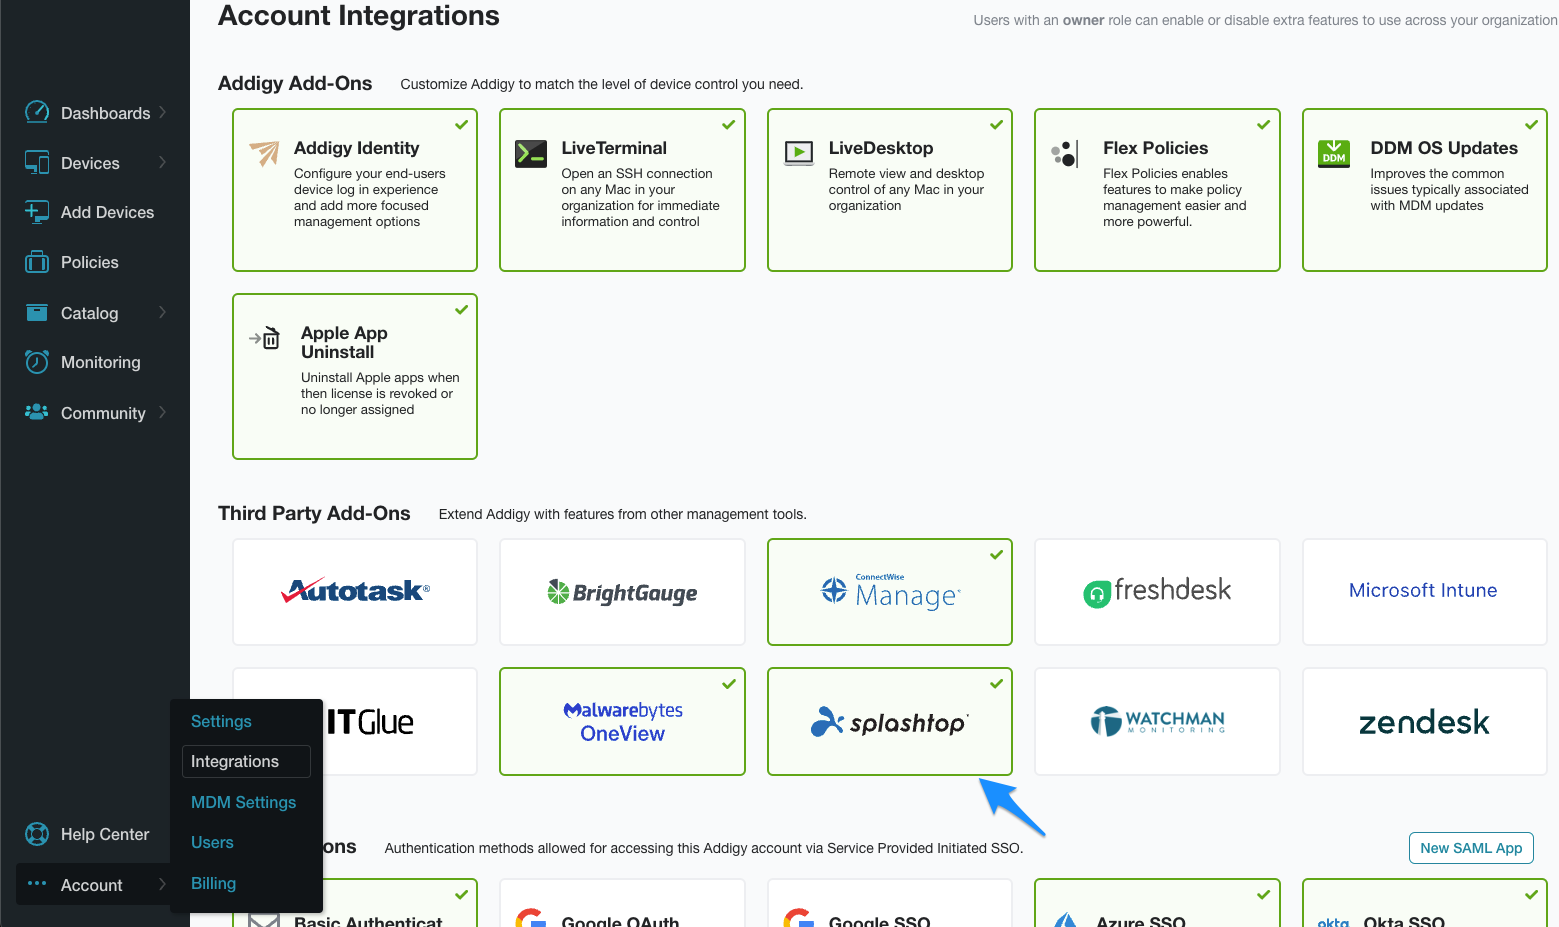Toggle the Flex Policies add-on
Image resolution: width=1559 pixels, height=927 pixels.
point(1263,124)
